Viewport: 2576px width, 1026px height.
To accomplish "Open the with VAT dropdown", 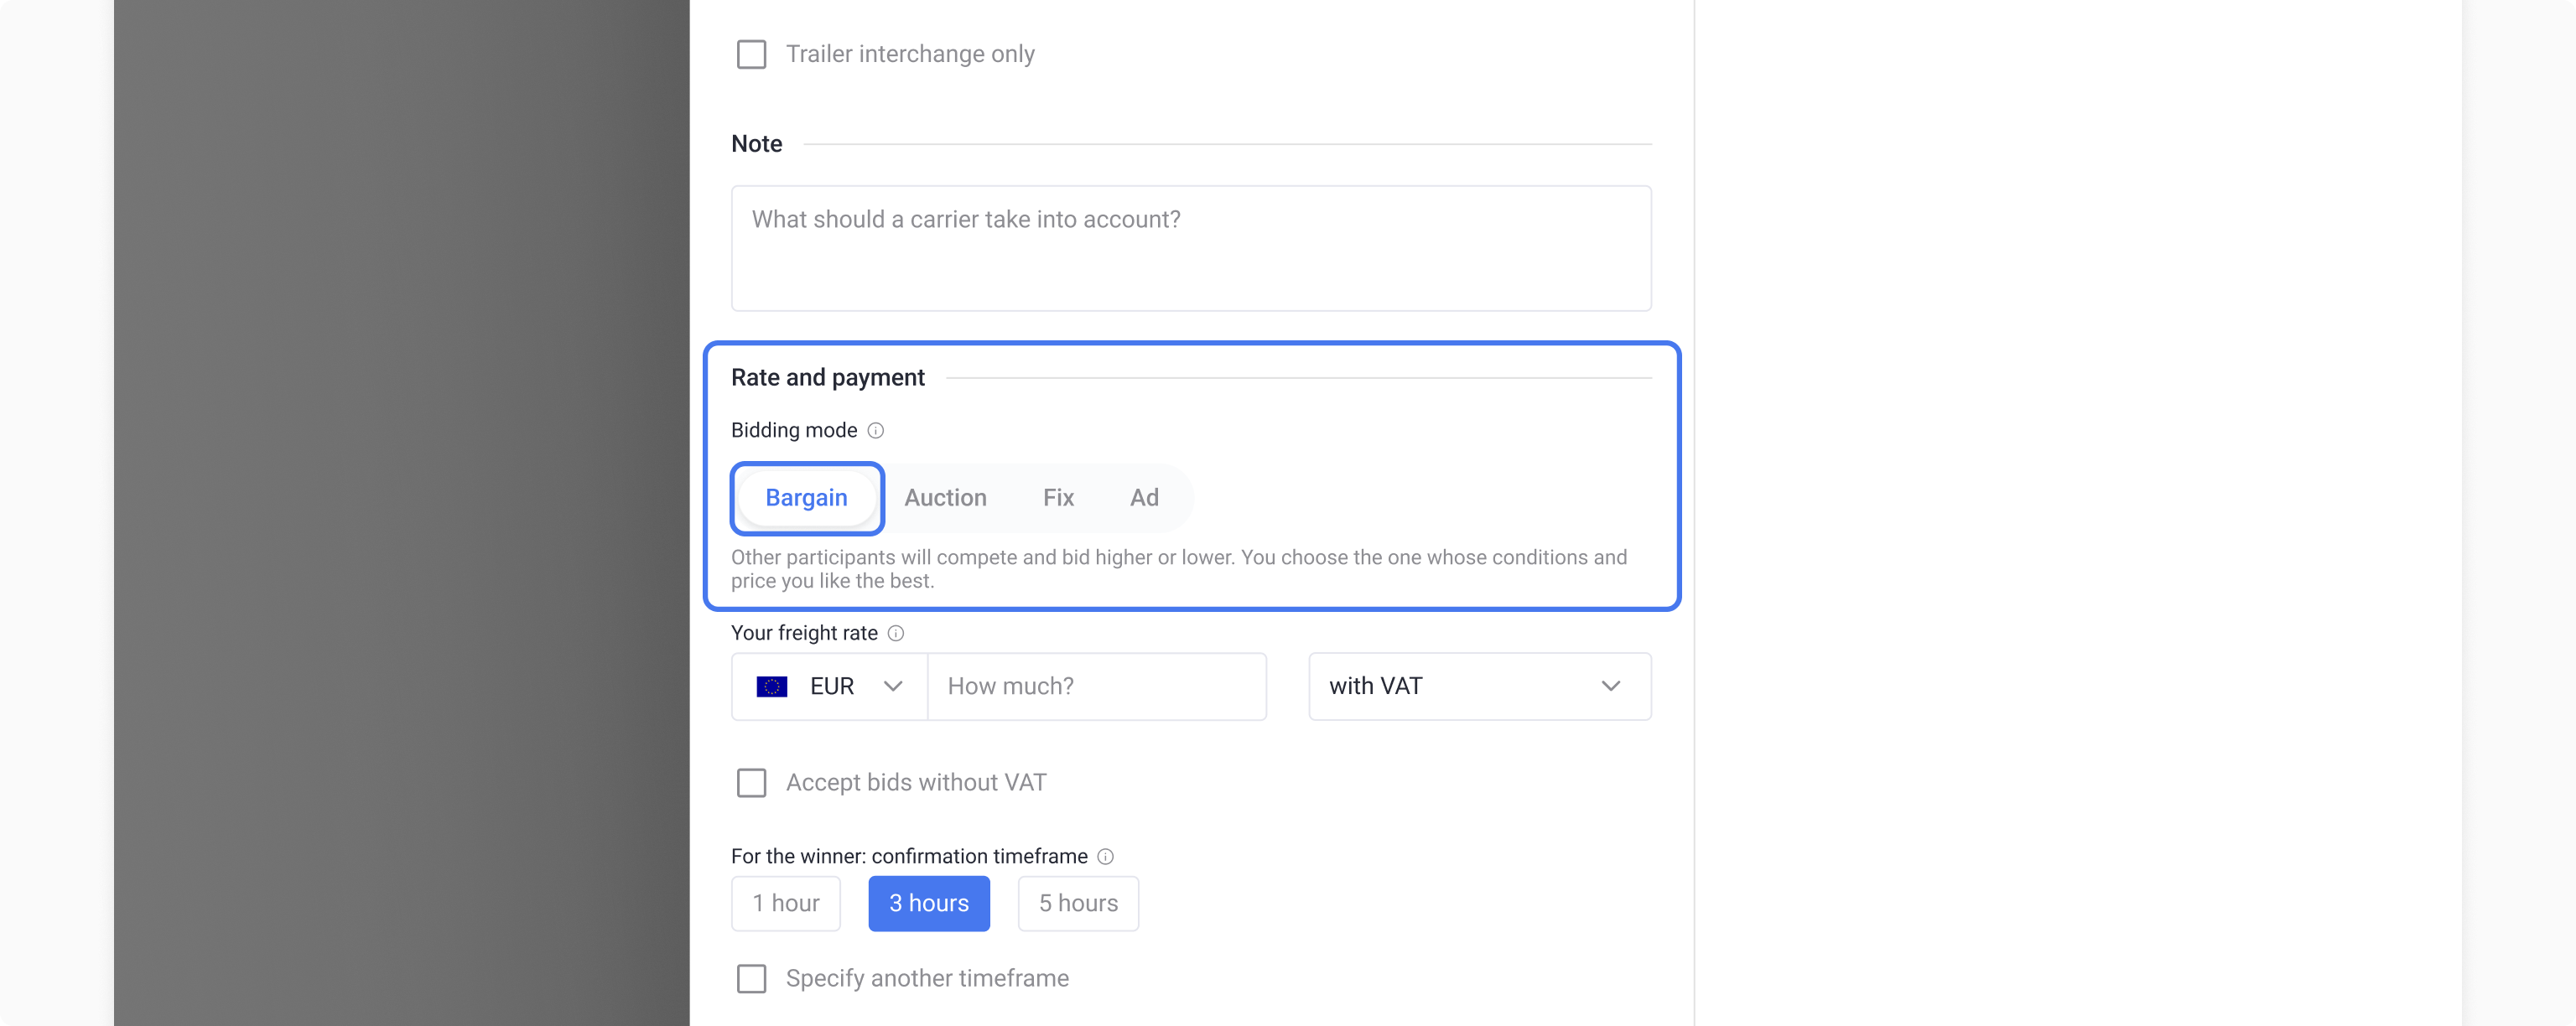I will pos(1480,686).
